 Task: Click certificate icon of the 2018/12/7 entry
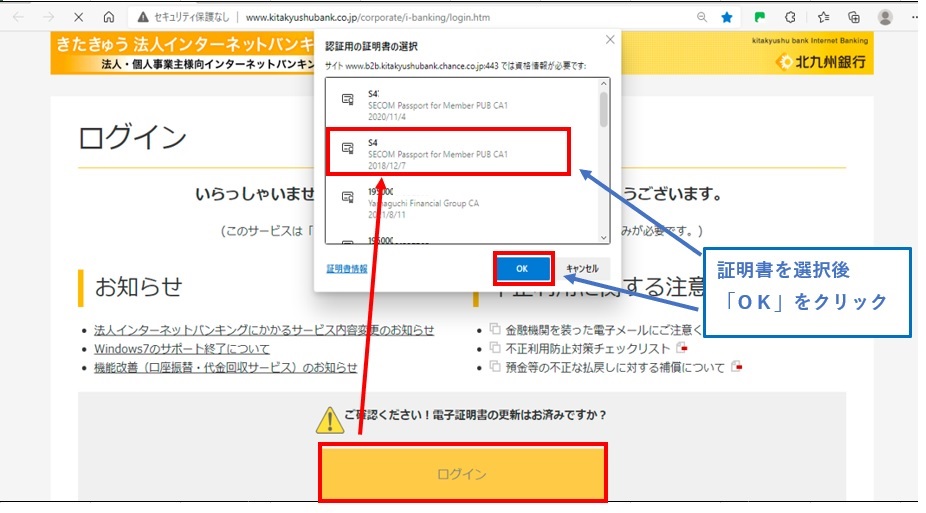point(348,148)
